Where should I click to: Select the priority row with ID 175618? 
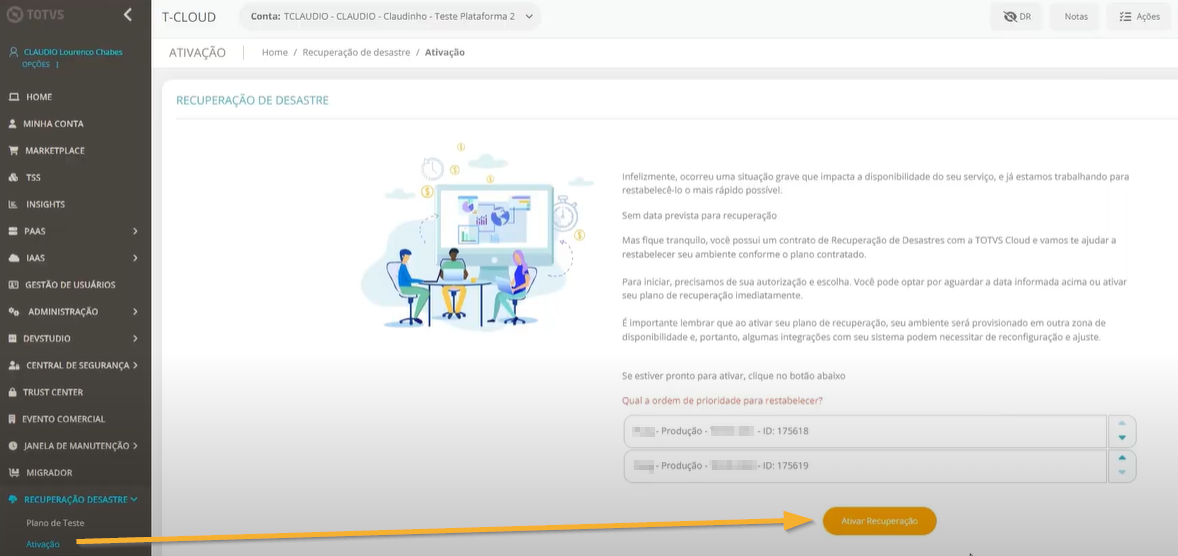pos(865,431)
